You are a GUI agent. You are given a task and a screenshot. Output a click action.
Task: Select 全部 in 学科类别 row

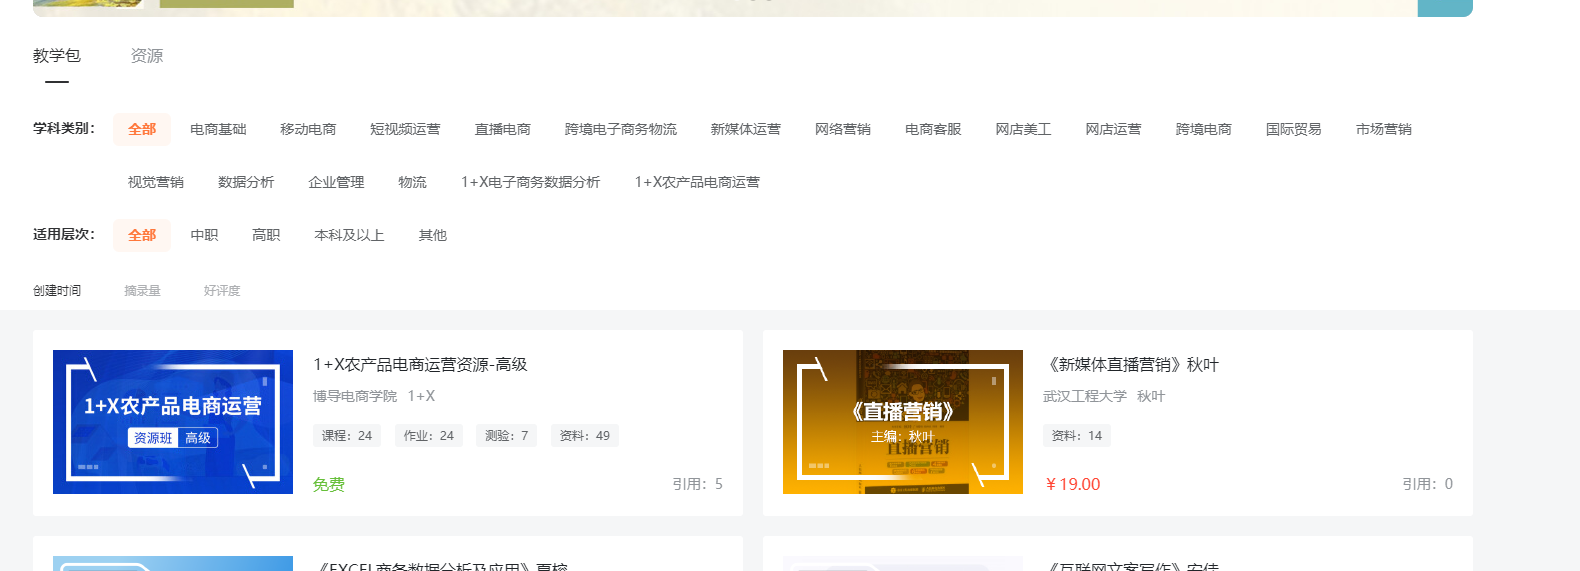(x=142, y=129)
